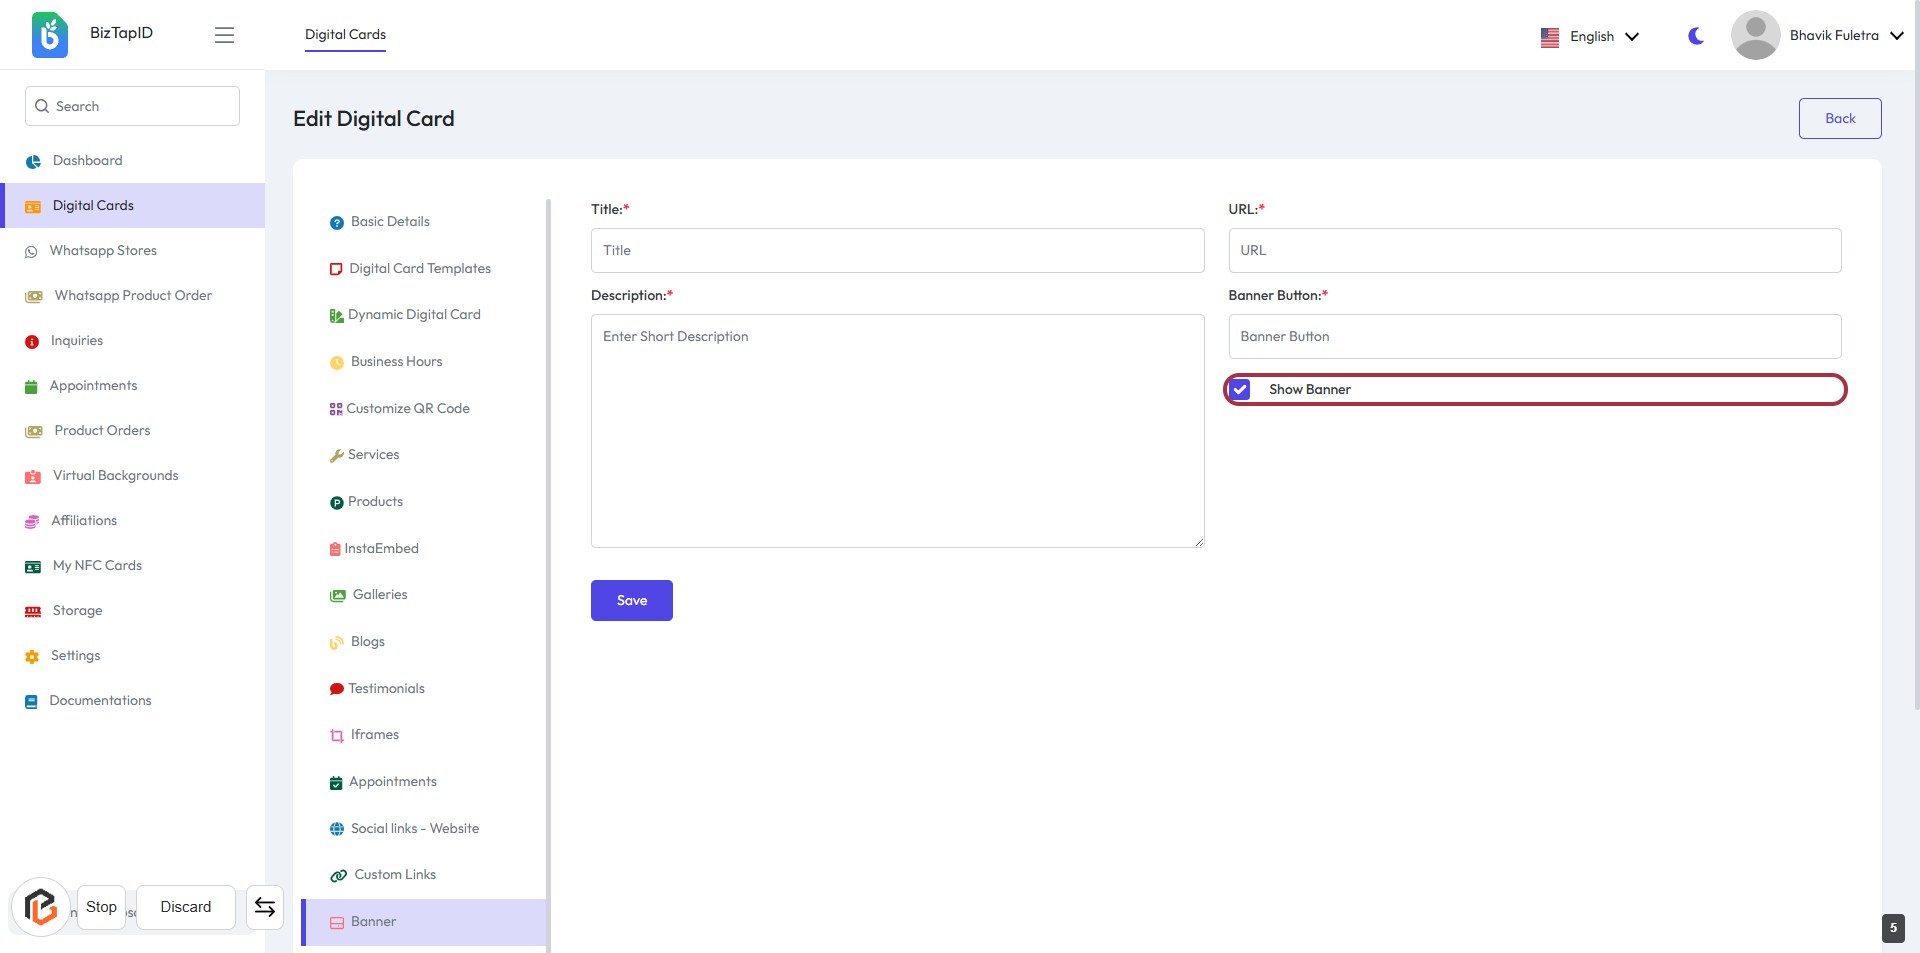The image size is (1920, 953).
Task: Click the hamburger menu icon
Action: coord(224,35)
